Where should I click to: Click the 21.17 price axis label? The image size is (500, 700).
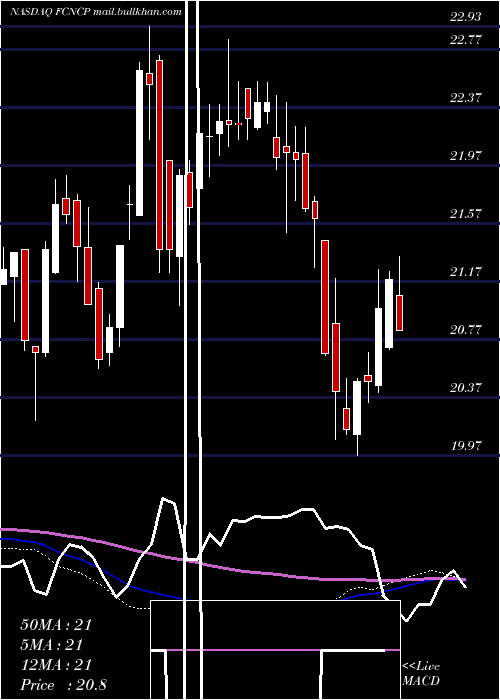point(466,271)
